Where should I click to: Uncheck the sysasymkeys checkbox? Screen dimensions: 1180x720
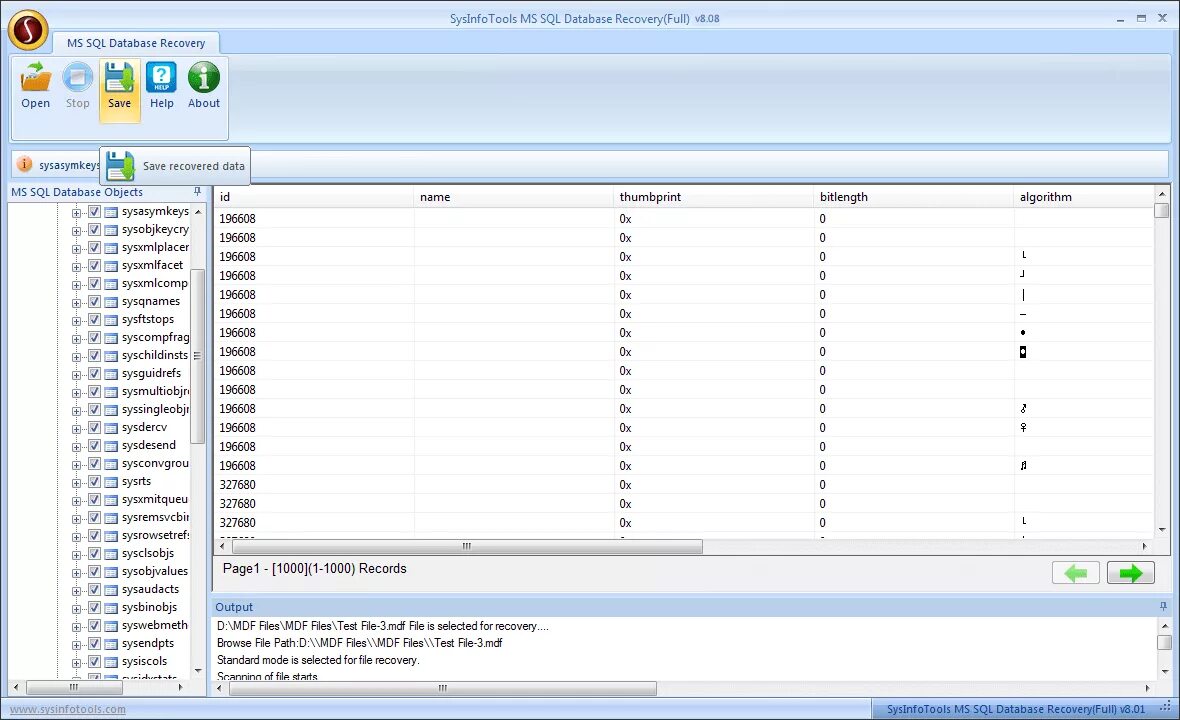click(x=94, y=211)
